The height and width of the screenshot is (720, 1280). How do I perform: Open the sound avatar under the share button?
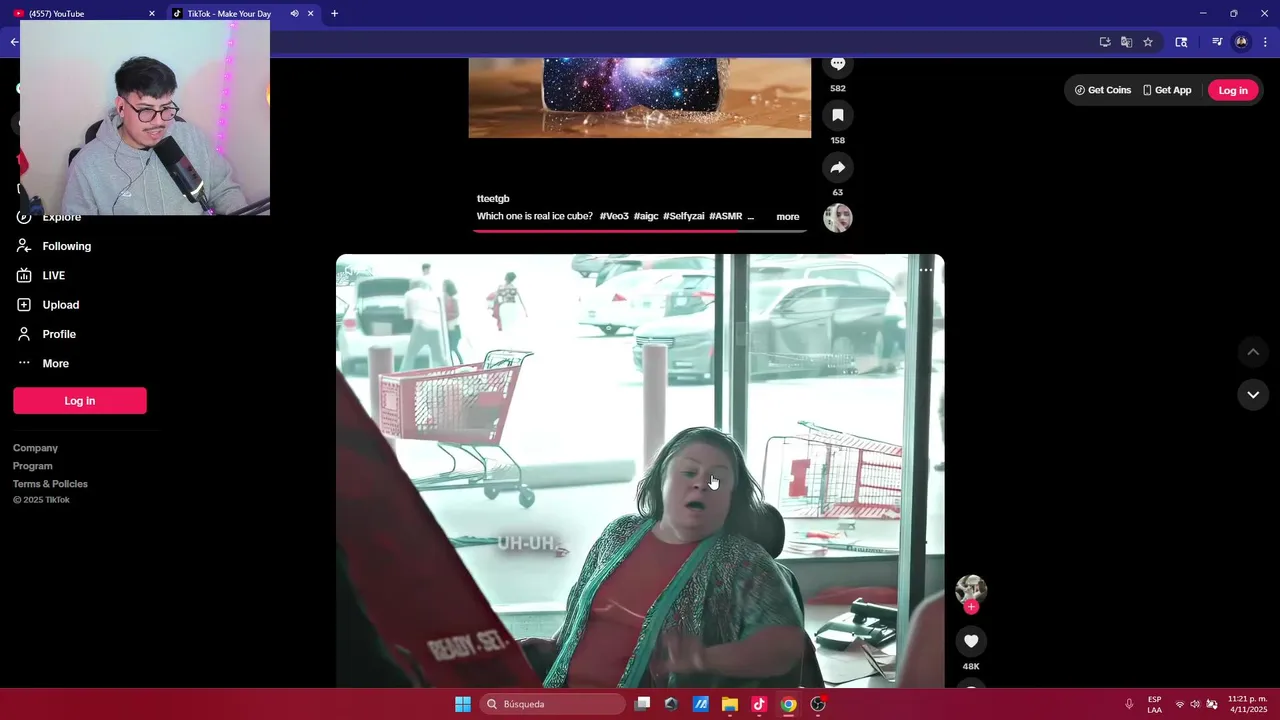838,218
